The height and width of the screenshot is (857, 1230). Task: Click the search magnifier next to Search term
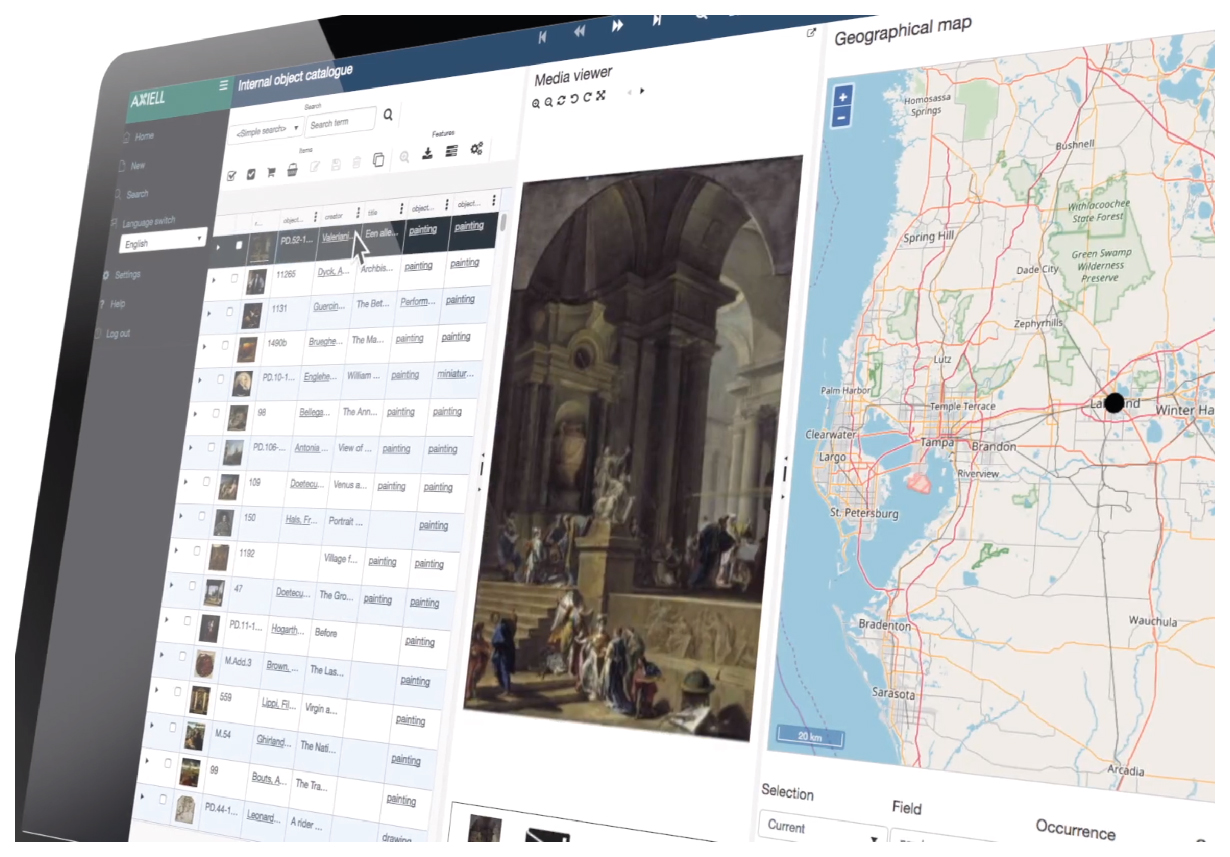pos(388,113)
